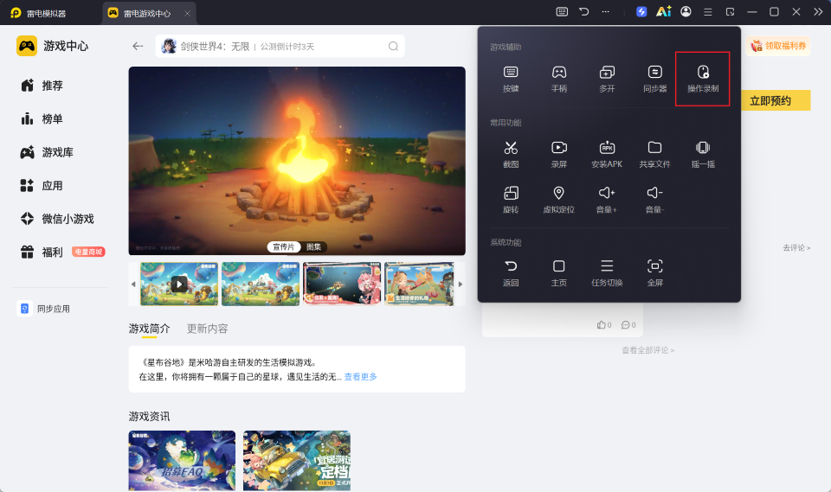Click the search field 剑侠世界4

point(280,46)
